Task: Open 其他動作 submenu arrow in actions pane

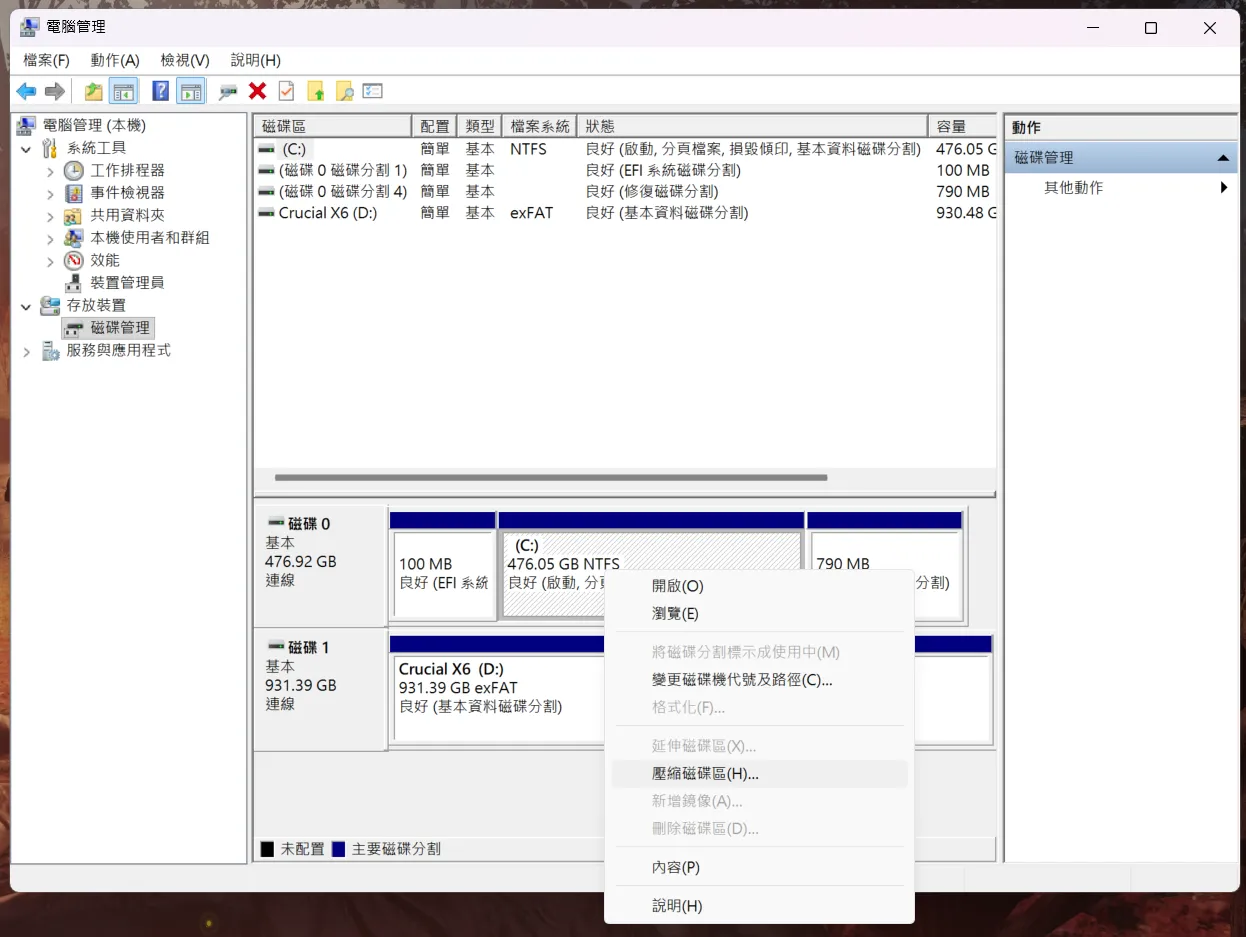Action: (x=1223, y=188)
